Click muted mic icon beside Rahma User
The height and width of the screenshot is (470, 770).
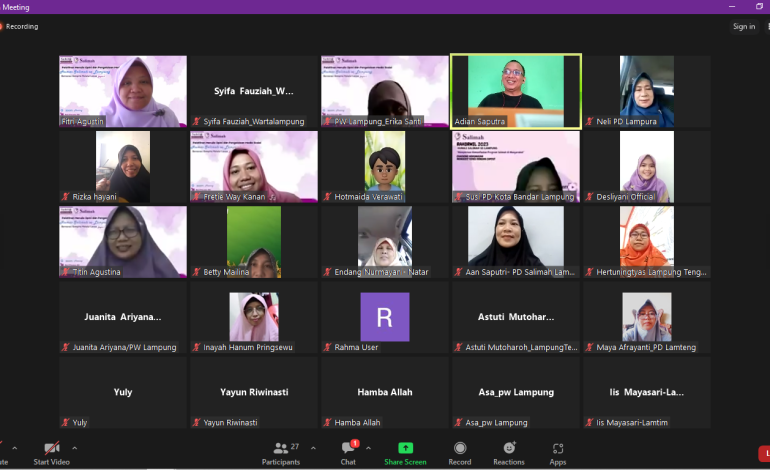pyautogui.click(x=328, y=347)
